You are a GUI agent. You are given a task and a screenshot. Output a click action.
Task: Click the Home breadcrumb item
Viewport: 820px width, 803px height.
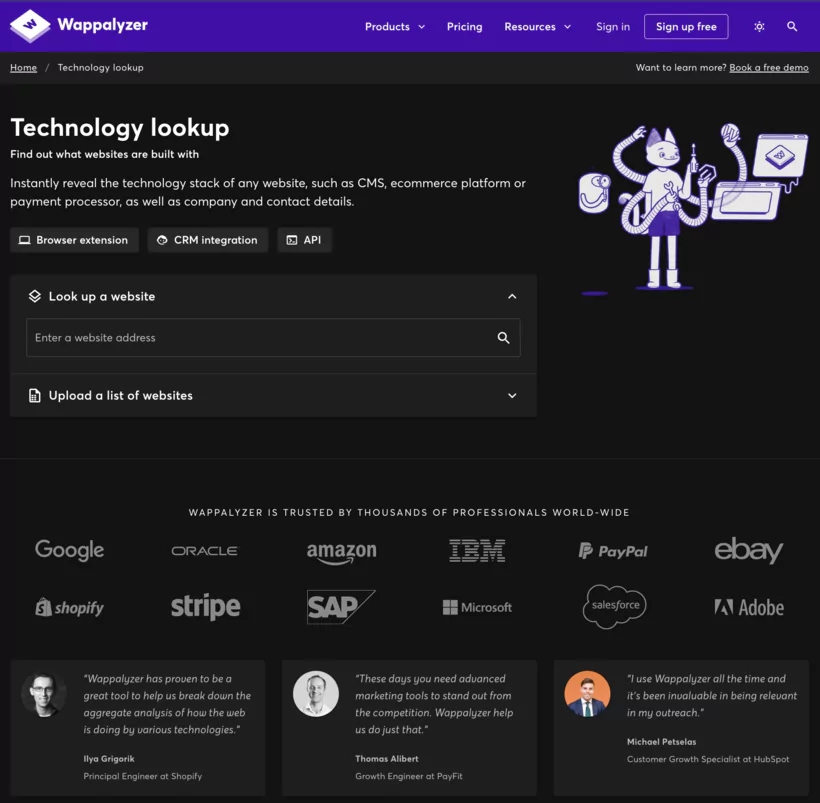tap(23, 67)
